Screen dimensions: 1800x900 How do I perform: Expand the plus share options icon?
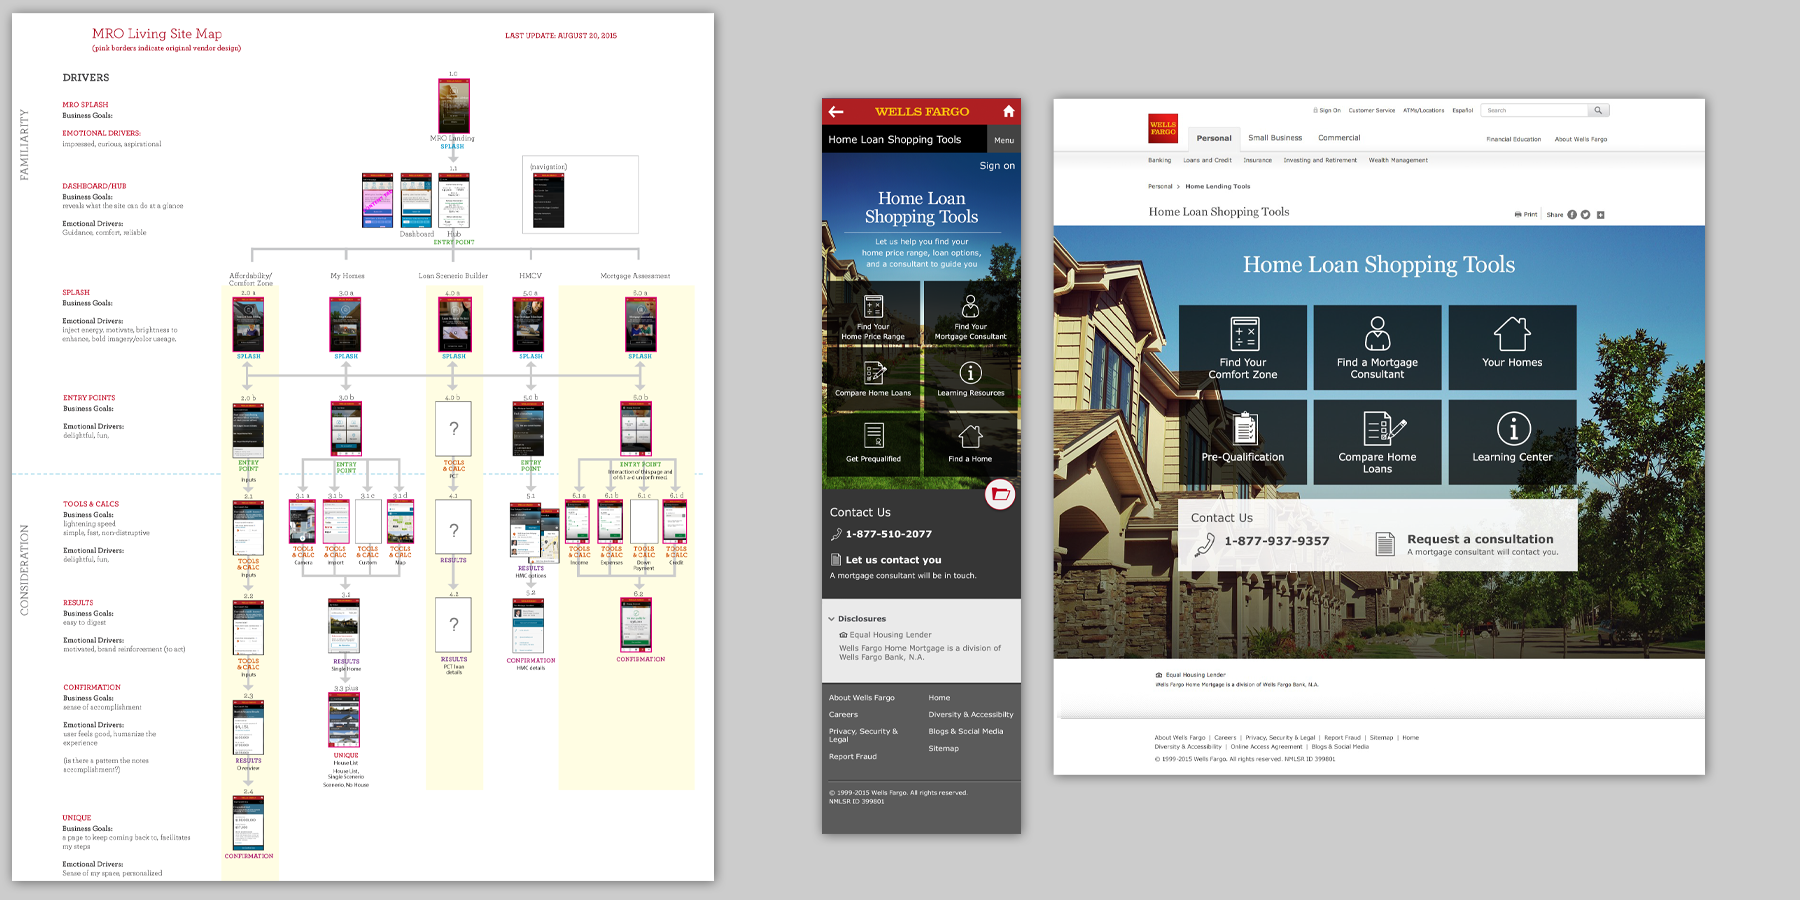tap(1600, 215)
